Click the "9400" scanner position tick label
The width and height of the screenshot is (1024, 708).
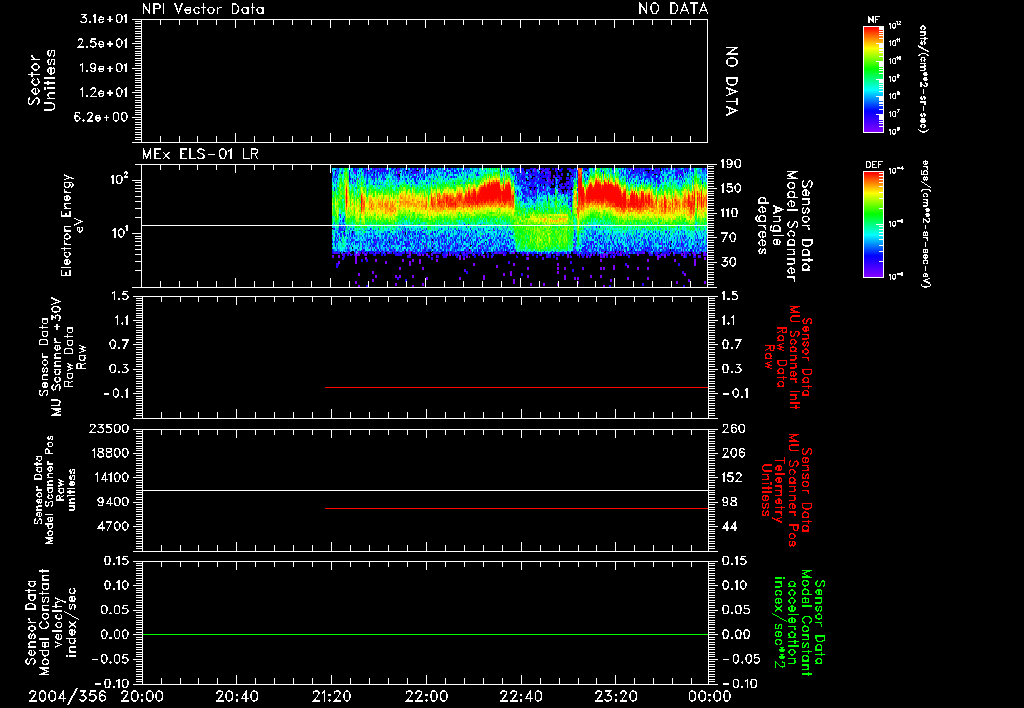tap(113, 502)
